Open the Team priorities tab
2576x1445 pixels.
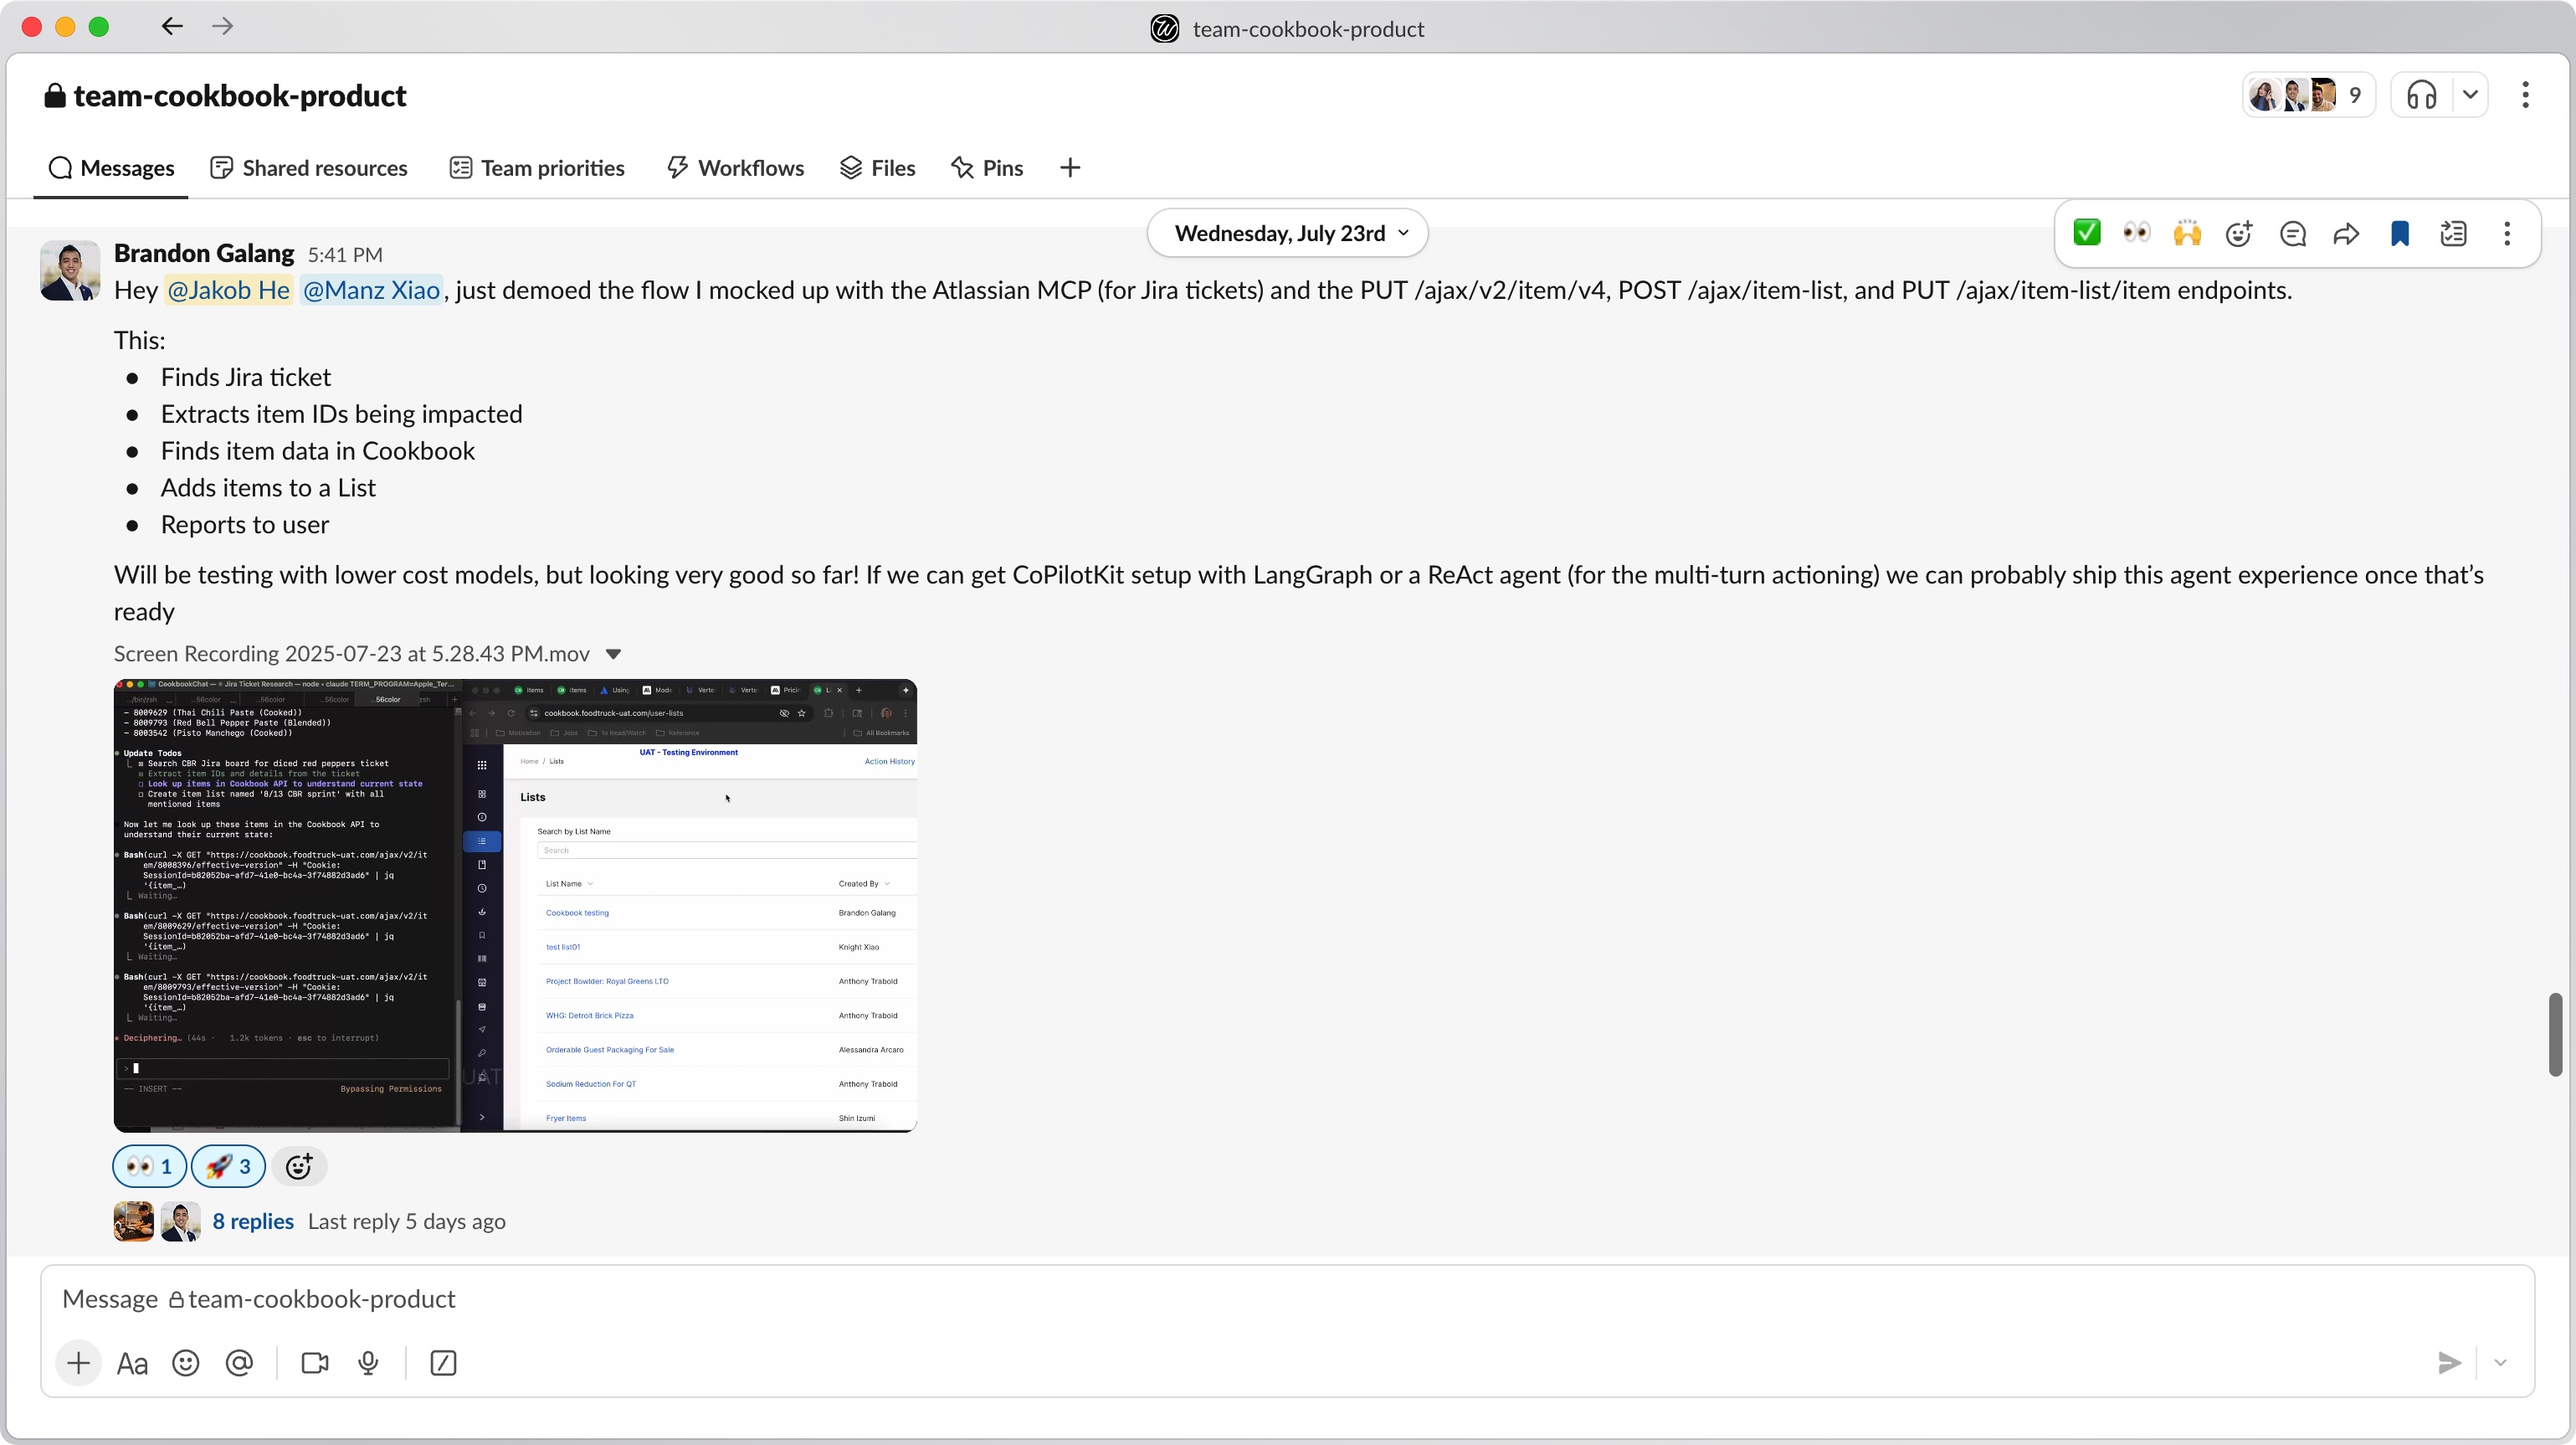537,168
